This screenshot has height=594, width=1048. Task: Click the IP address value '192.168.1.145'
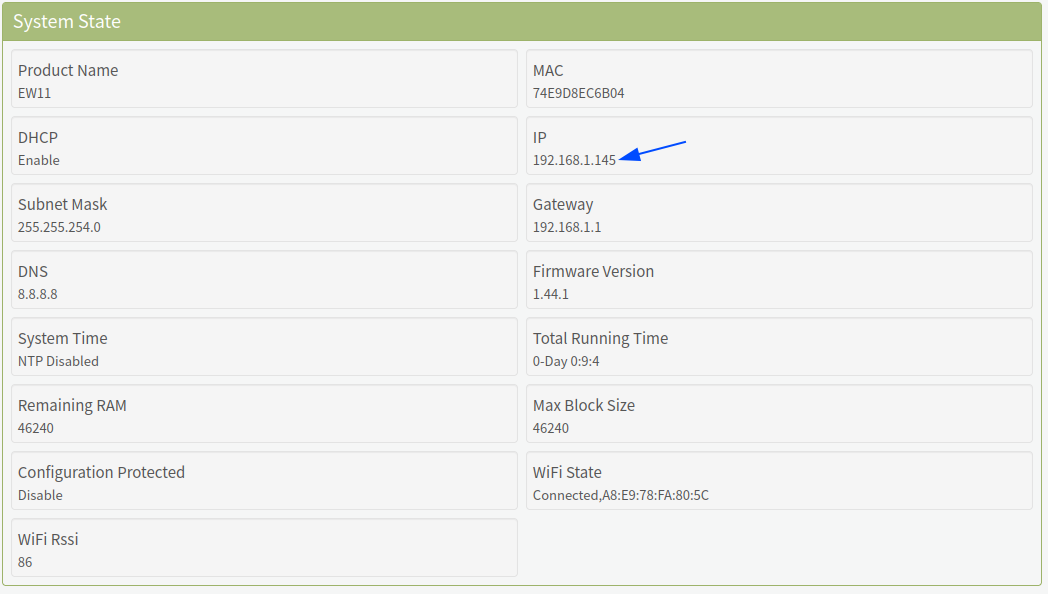pos(574,160)
